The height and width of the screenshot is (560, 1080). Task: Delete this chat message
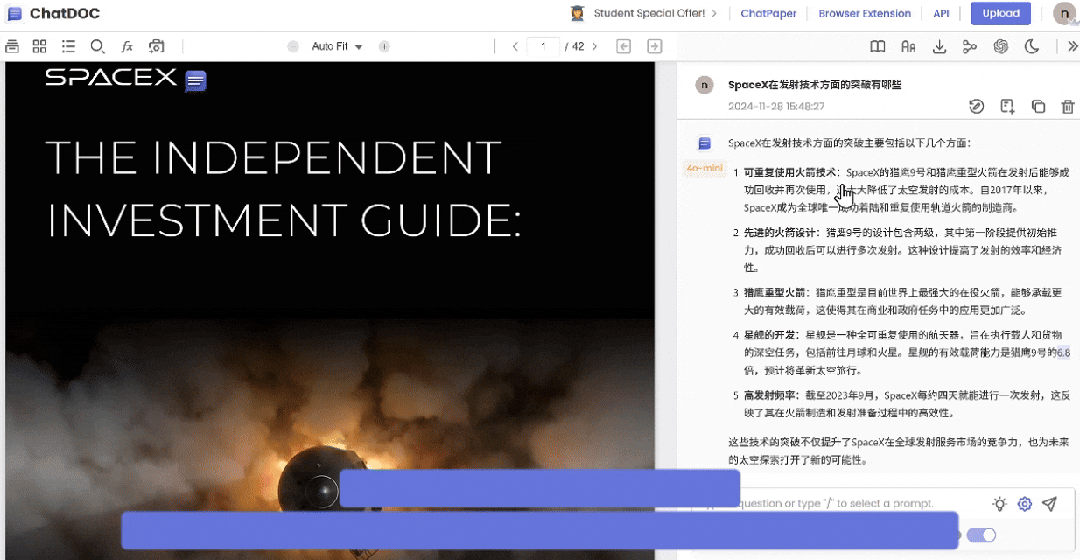[x=1068, y=106]
